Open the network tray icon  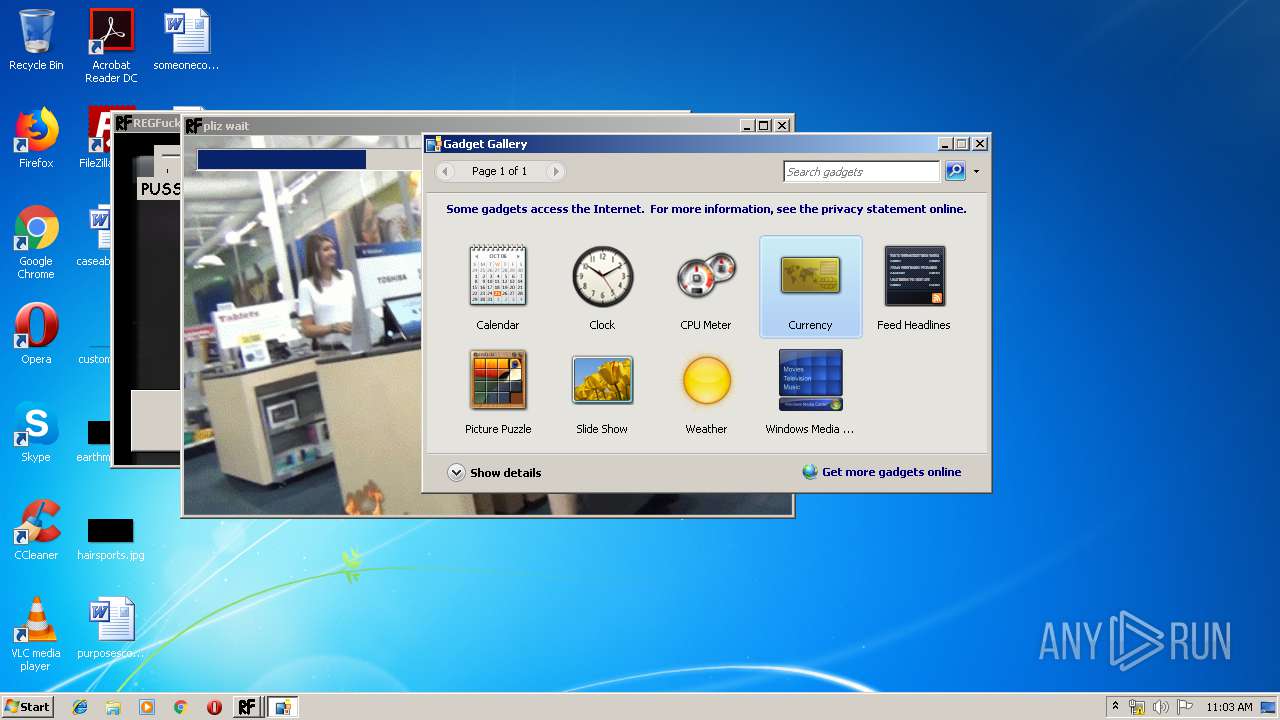(x=1137, y=707)
